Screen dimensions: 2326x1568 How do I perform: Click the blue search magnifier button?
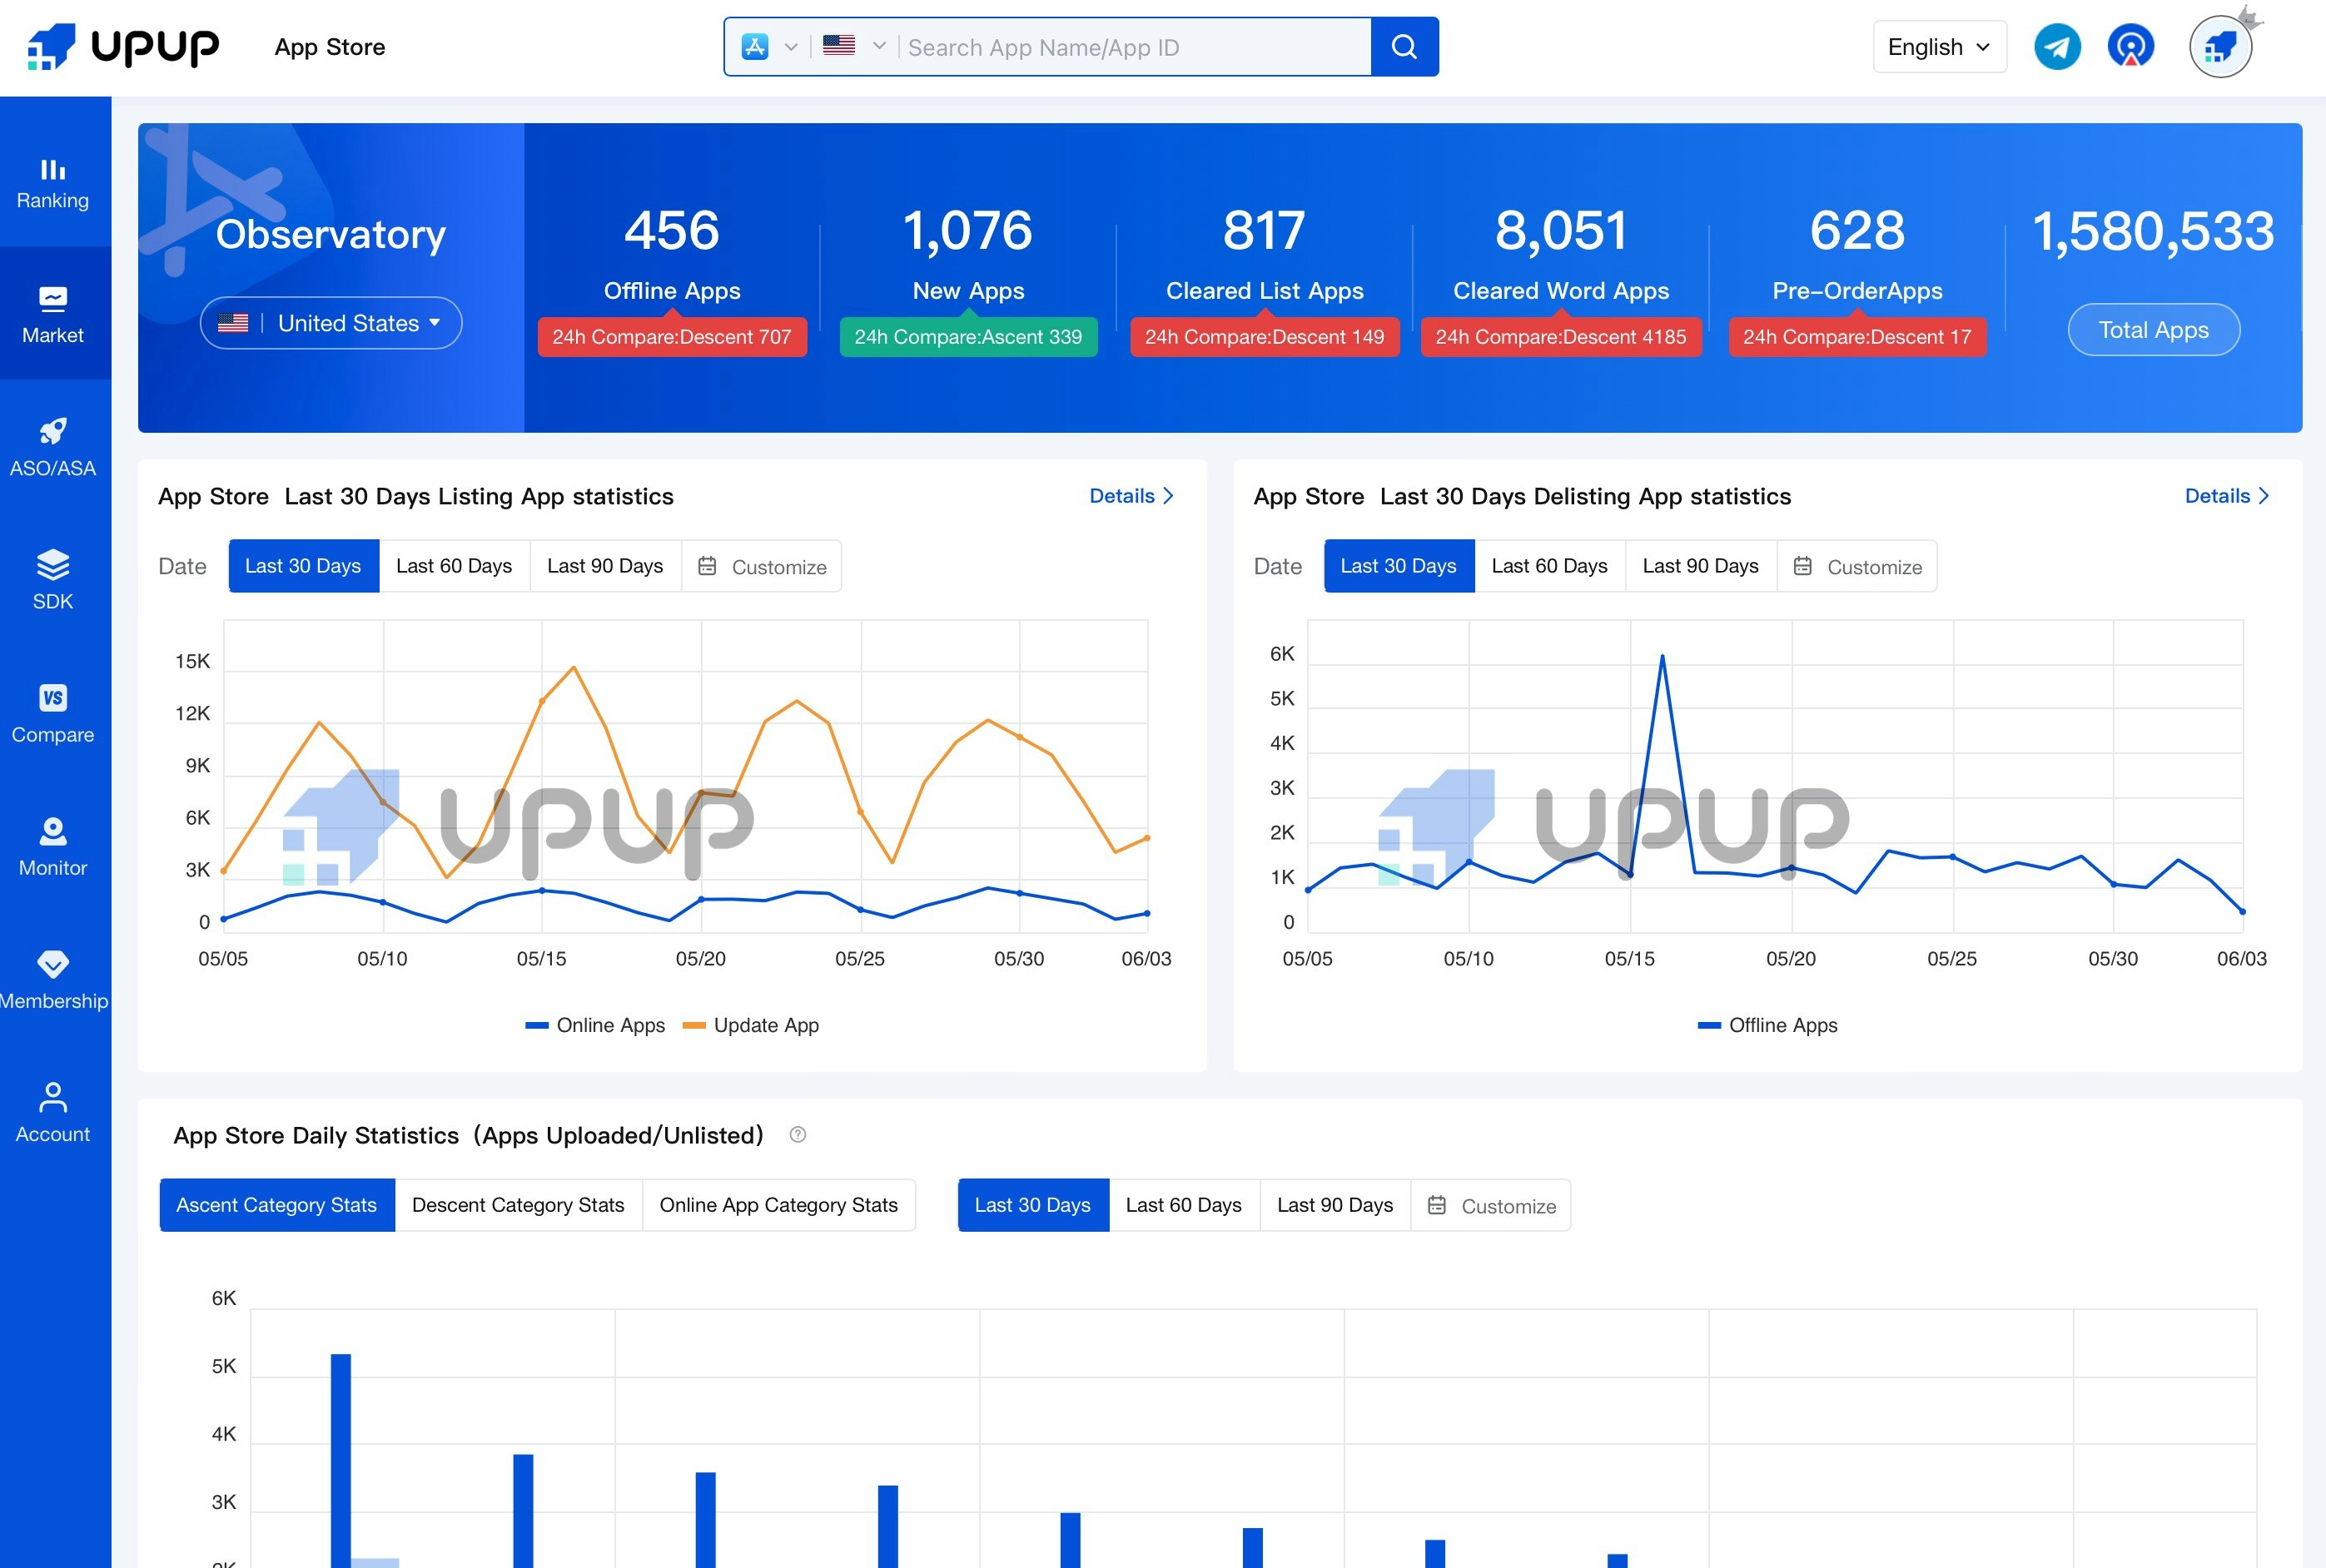tap(1404, 47)
